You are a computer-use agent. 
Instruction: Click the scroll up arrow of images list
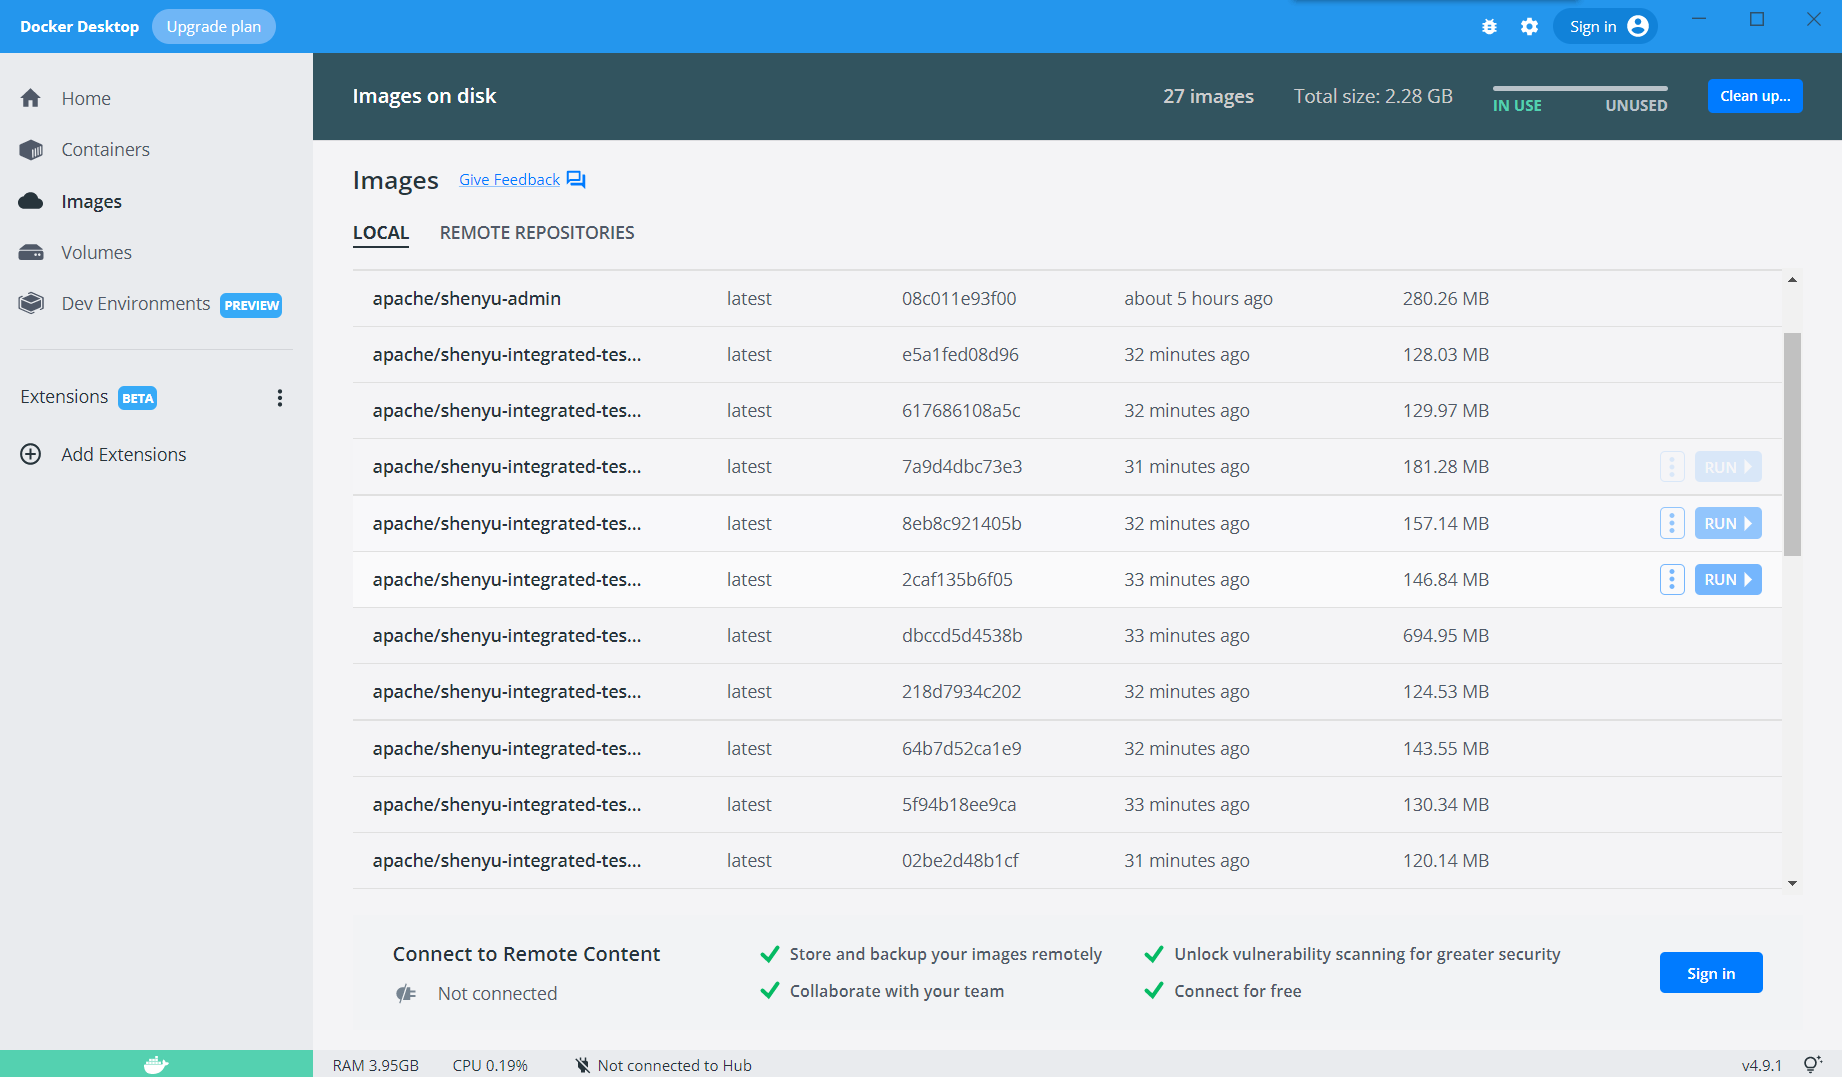click(1792, 280)
